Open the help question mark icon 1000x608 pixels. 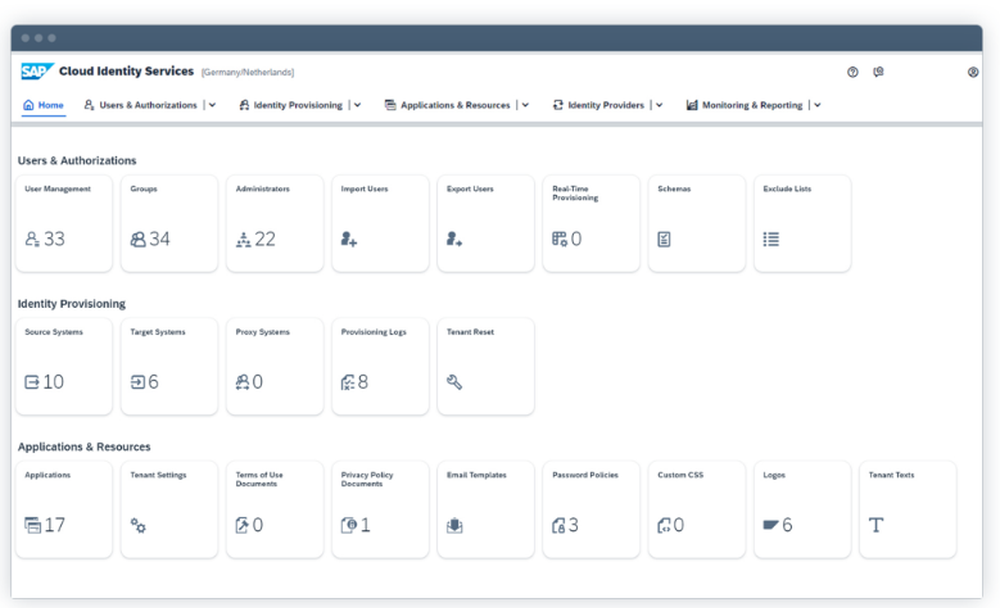coord(852,71)
